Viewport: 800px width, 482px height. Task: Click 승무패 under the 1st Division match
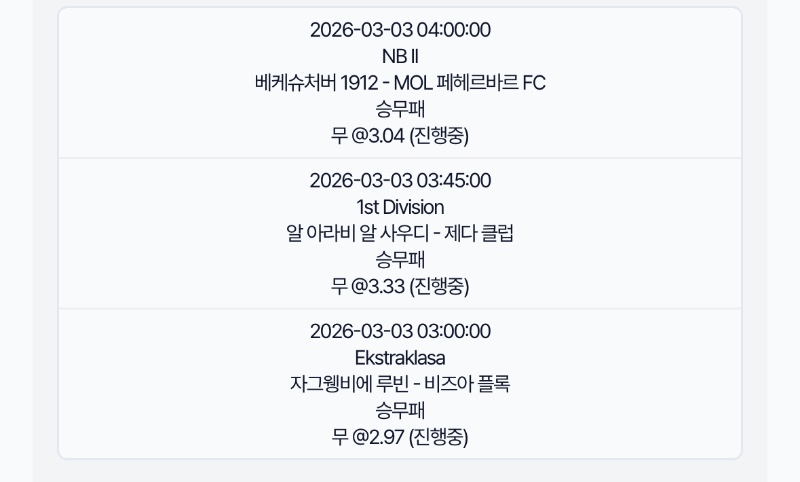click(x=400, y=260)
